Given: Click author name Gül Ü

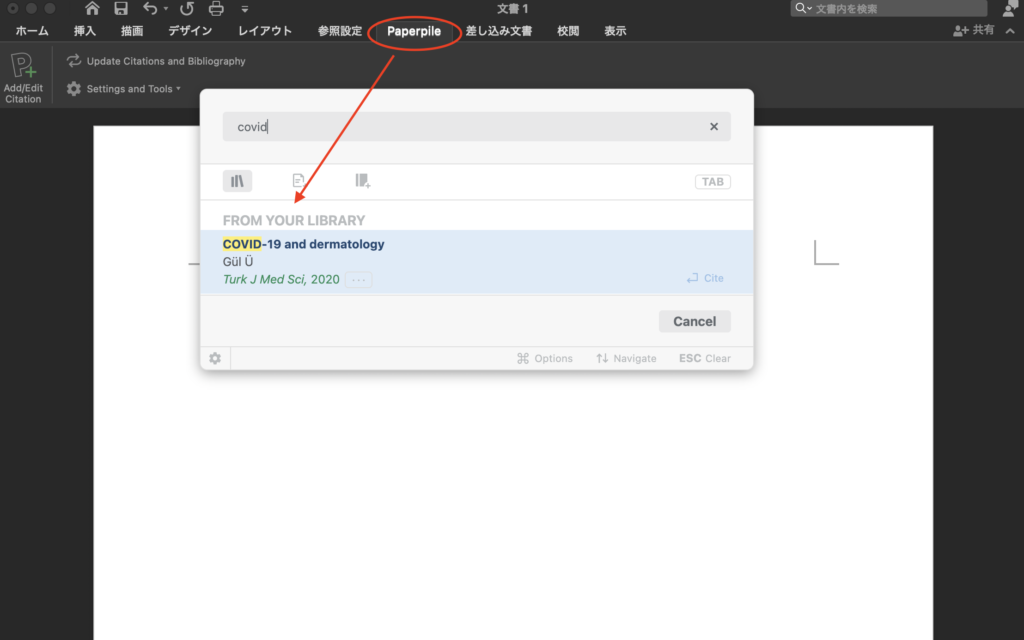Looking at the screenshot, I should point(238,261).
